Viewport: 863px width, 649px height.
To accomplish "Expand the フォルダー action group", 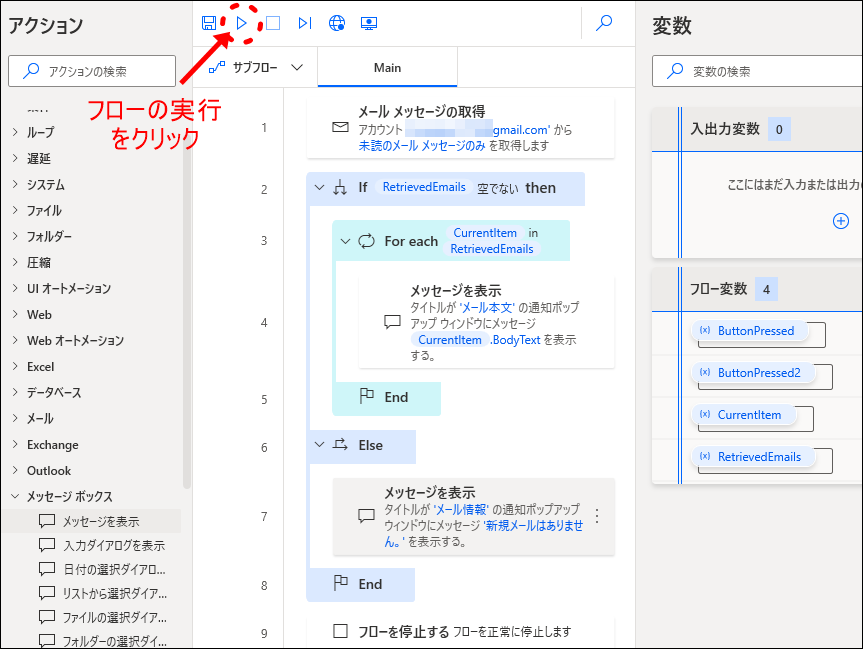I will (x=15, y=236).
